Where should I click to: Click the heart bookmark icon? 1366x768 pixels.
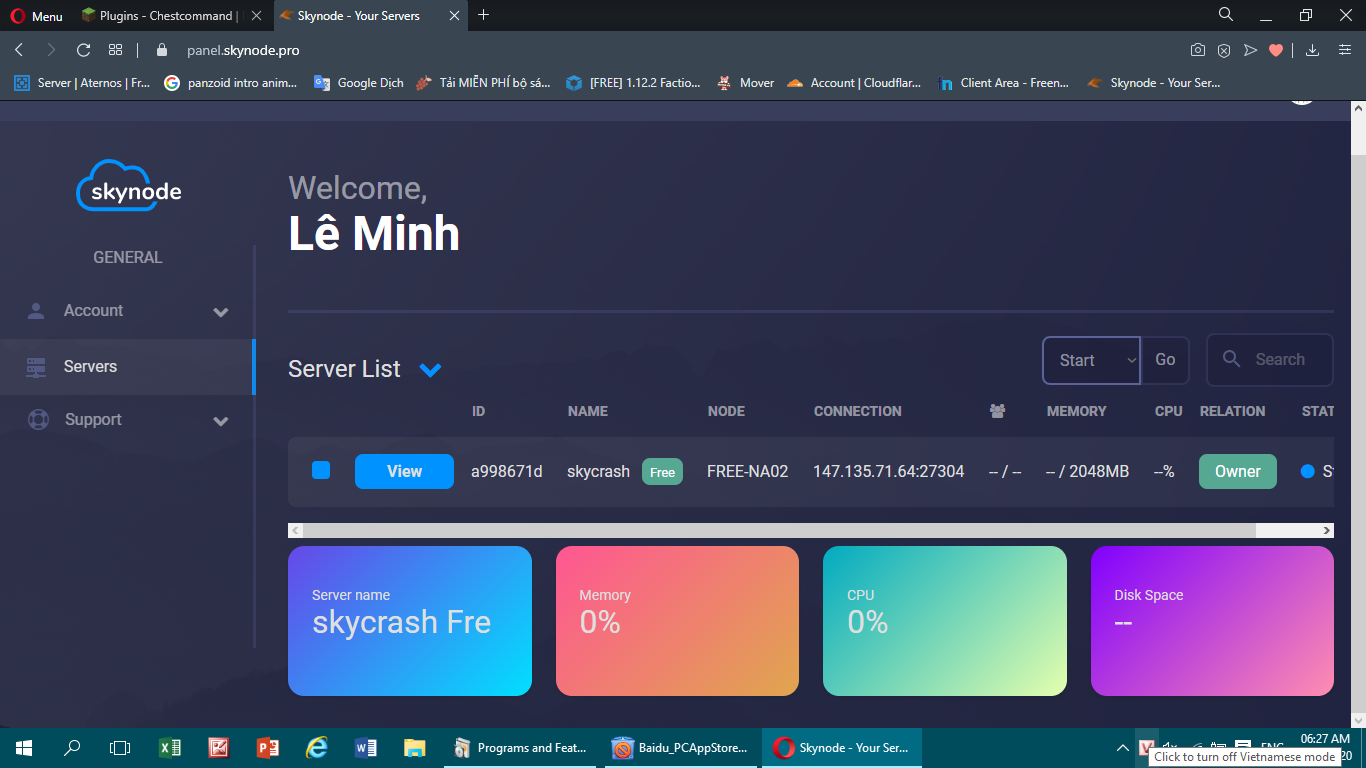click(x=1276, y=50)
